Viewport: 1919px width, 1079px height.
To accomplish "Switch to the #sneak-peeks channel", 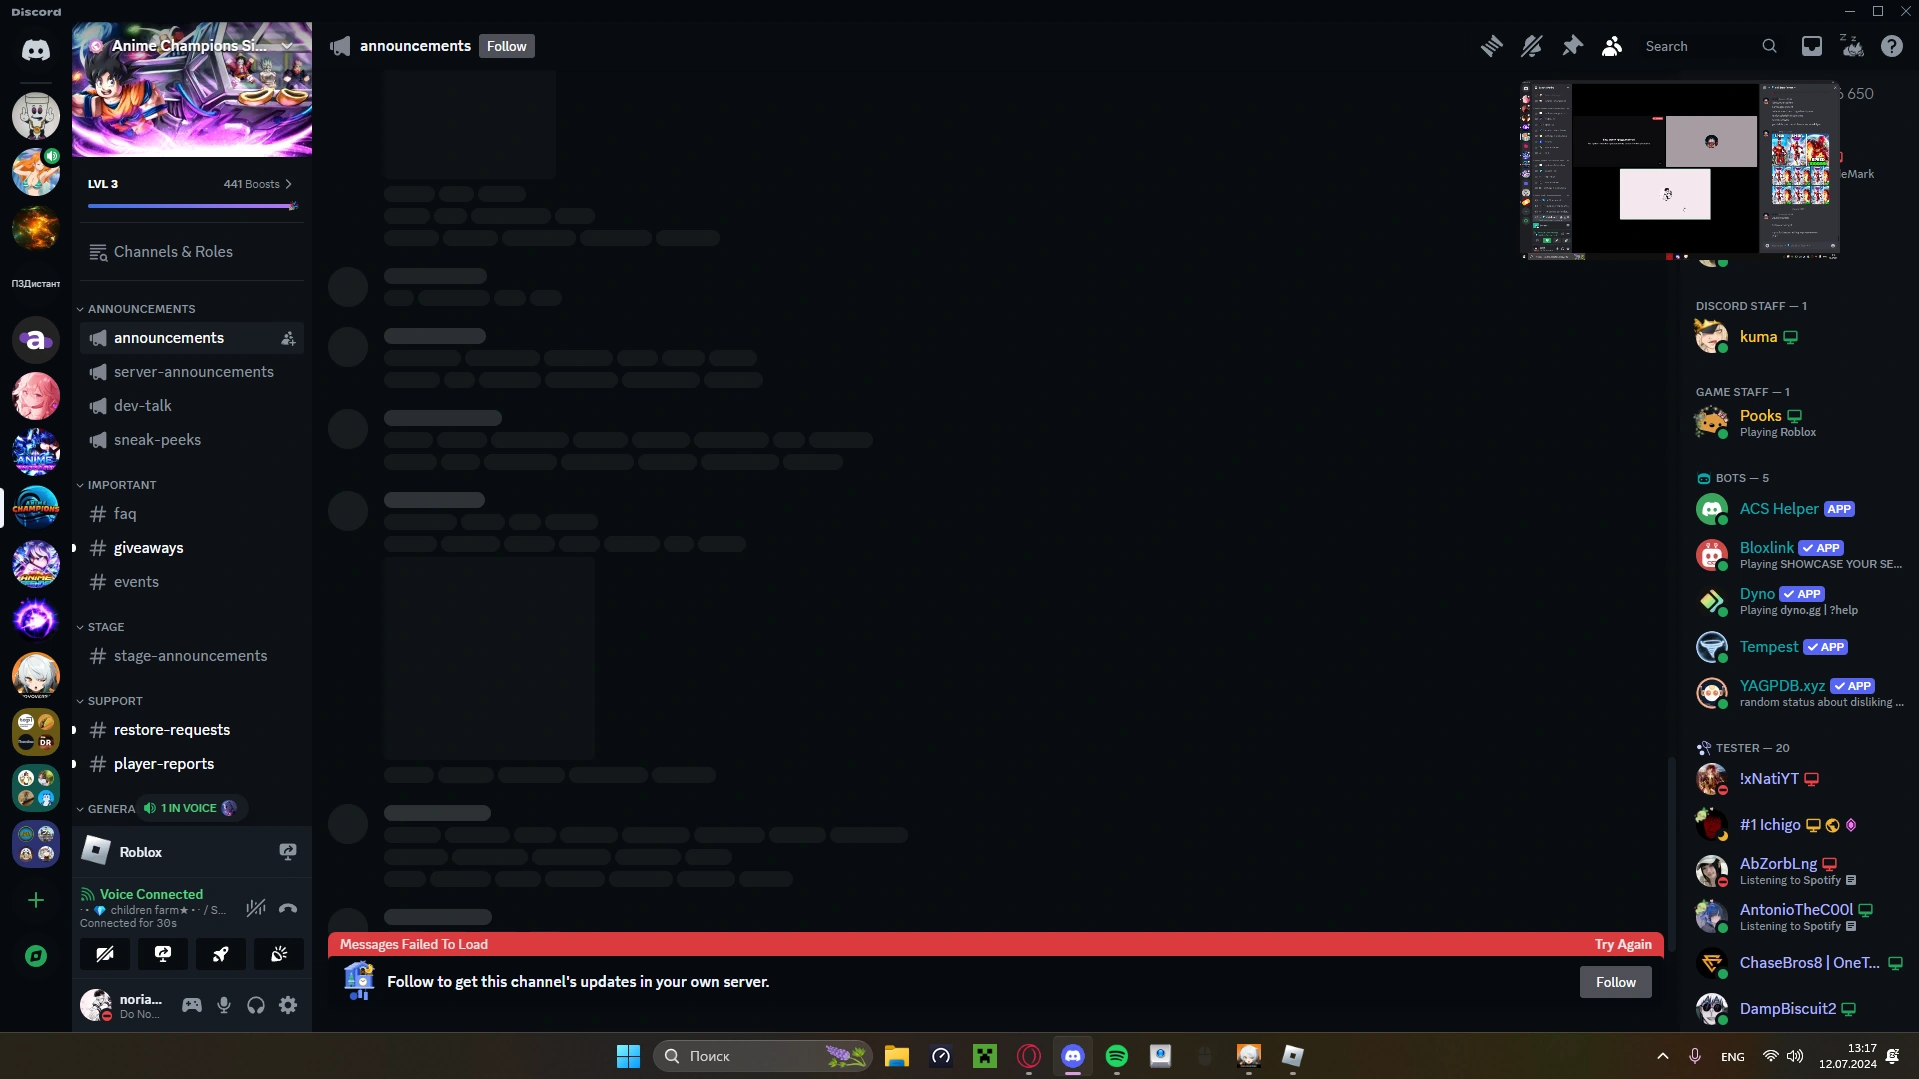I will click(x=157, y=439).
